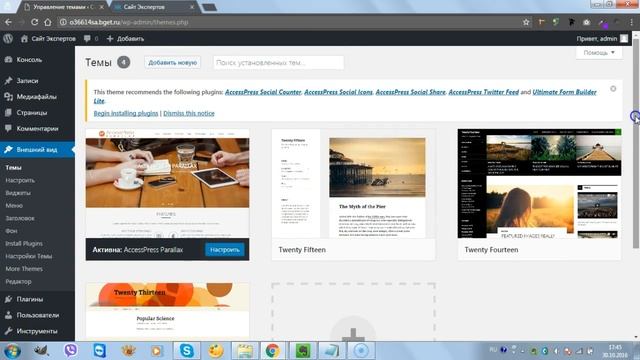Open Skype from the taskbar
Screen dimensions: 640x360
click(187, 351)
